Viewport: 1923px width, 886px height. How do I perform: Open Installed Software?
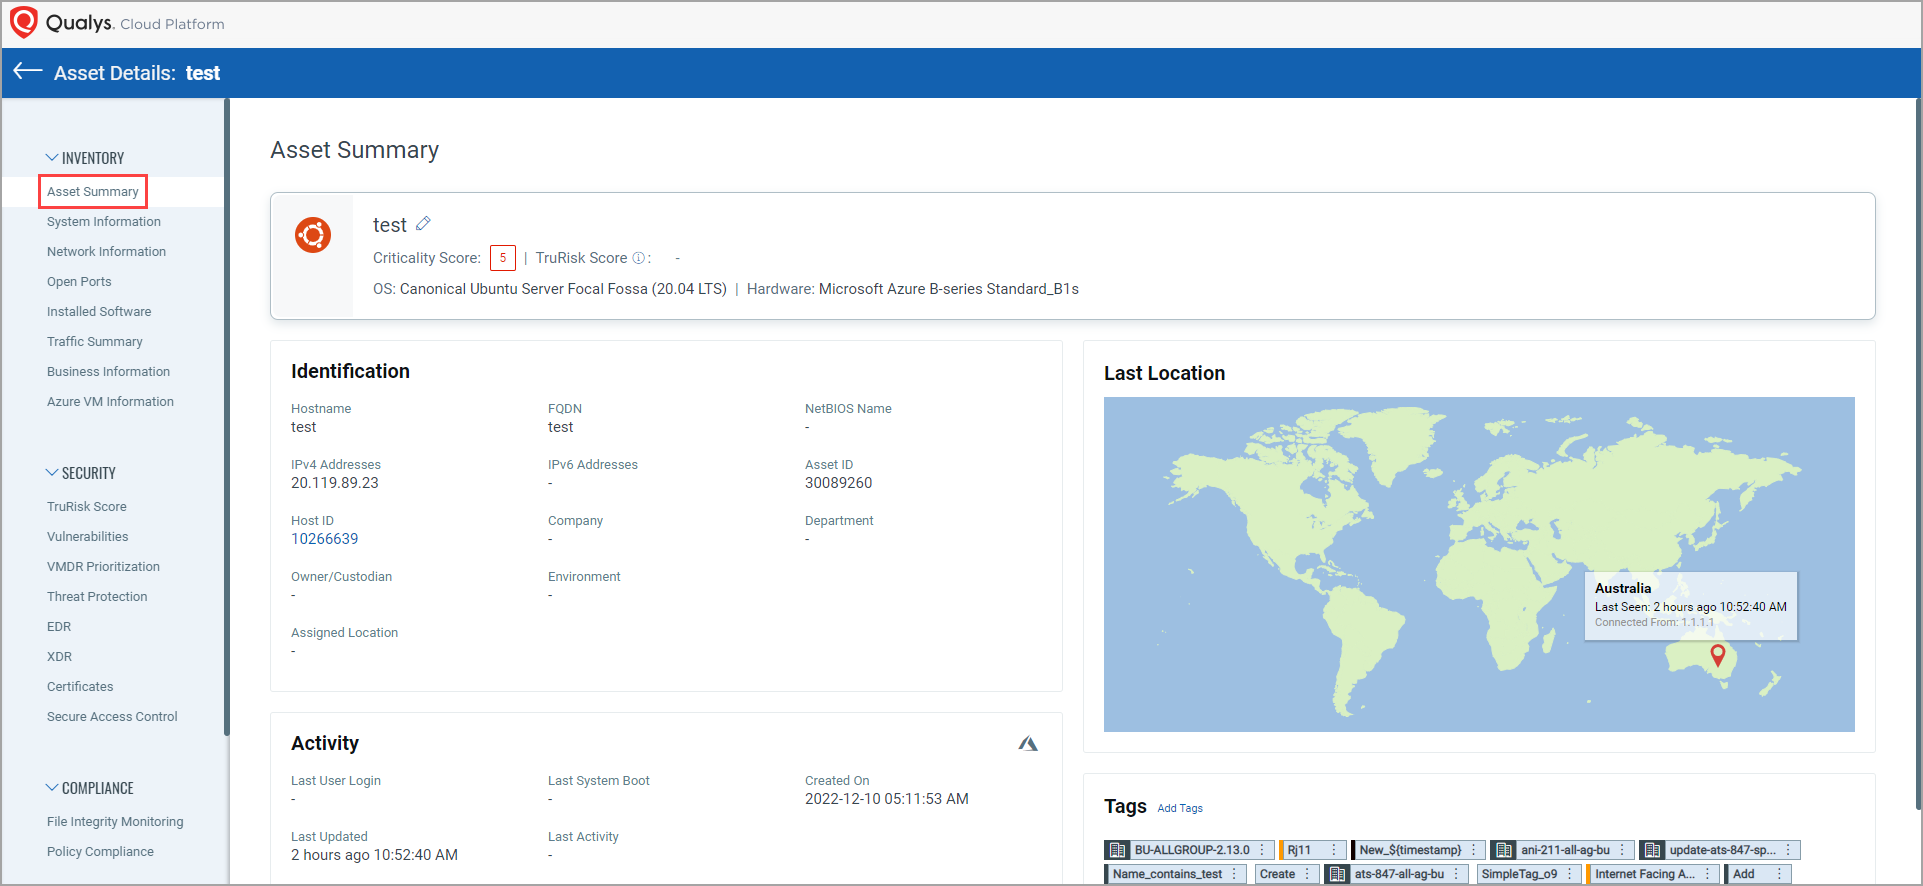(99, 312)
